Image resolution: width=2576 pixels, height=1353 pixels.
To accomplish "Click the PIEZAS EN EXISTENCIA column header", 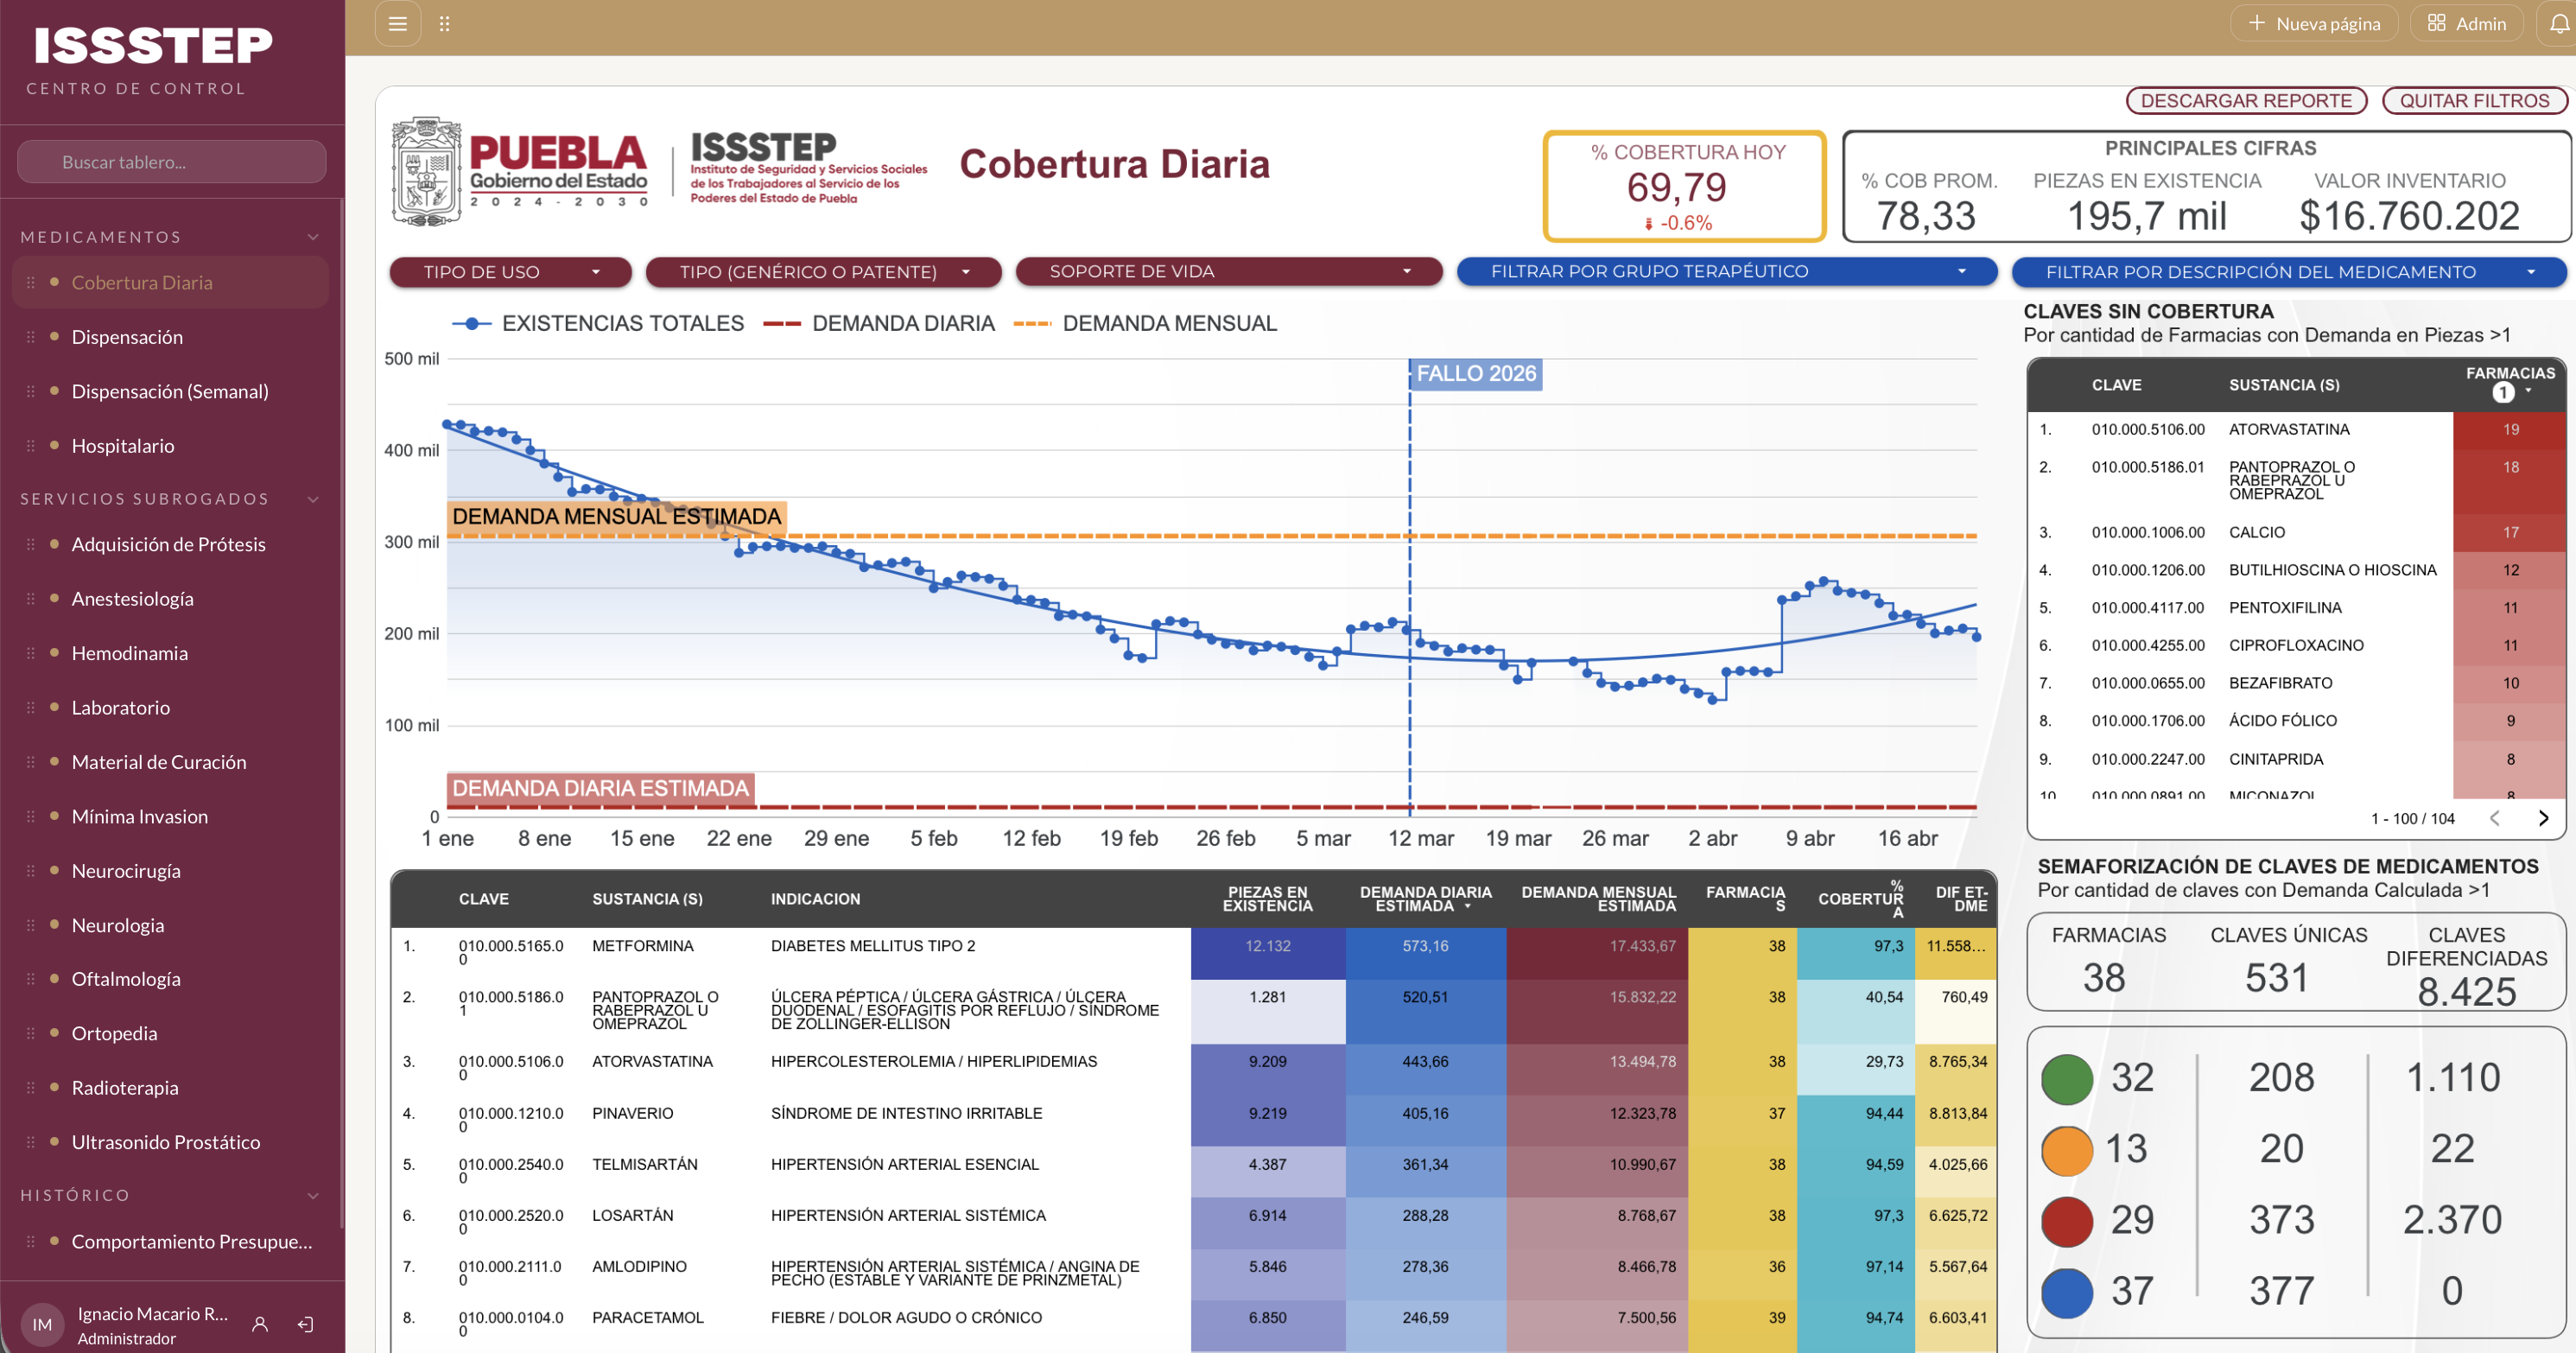I will pos(1267,899).
